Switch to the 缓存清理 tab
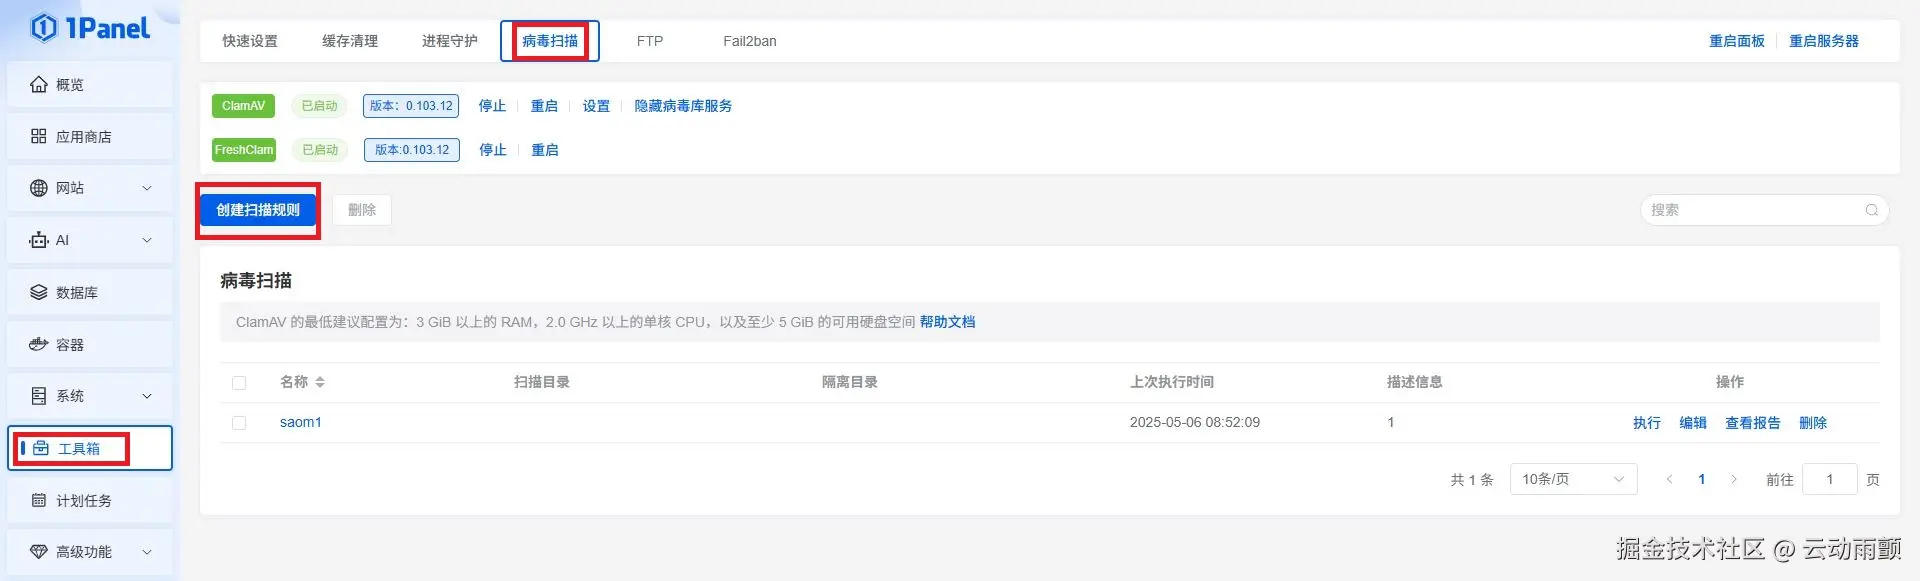The height and width of the screenshot is (581, 1920). (x=350, y=41)
